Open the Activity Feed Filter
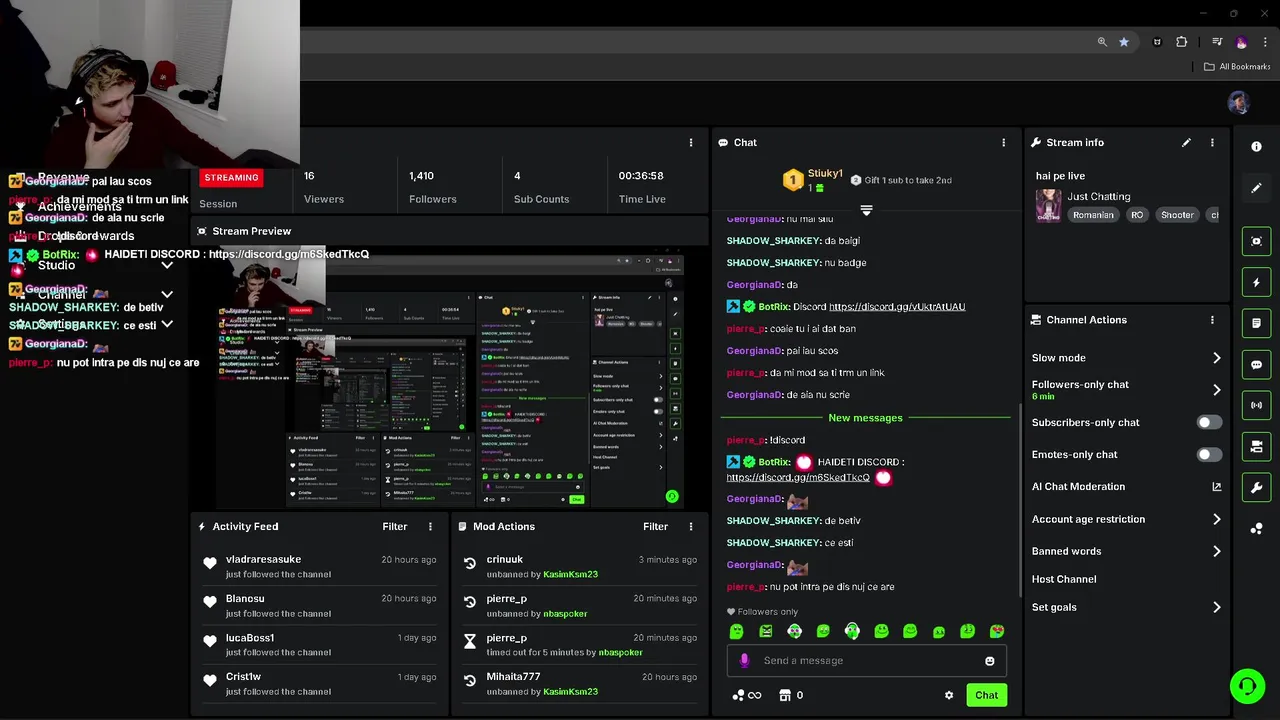 (394, 526)
